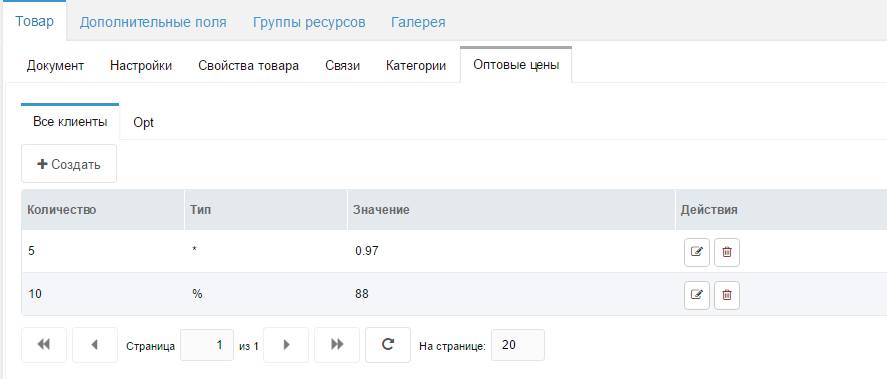This screenshot has height=379, width=887.
Task: Select the type cell showing *
Action: [x=266, y=251]
